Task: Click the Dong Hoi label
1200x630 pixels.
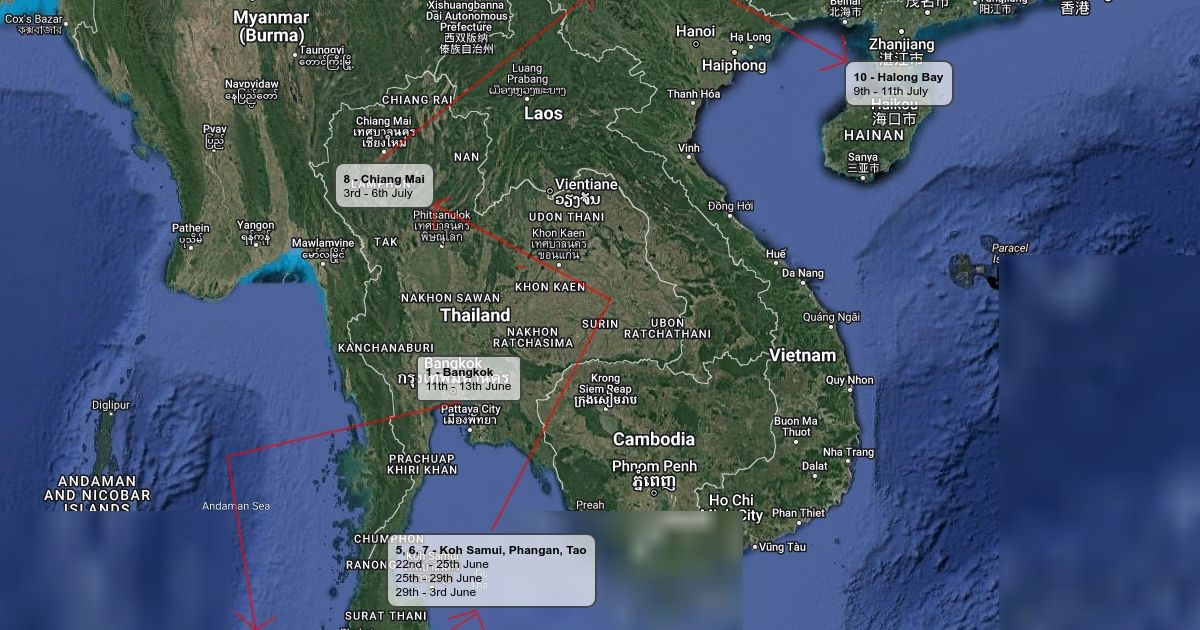Action: pos(730,206)
